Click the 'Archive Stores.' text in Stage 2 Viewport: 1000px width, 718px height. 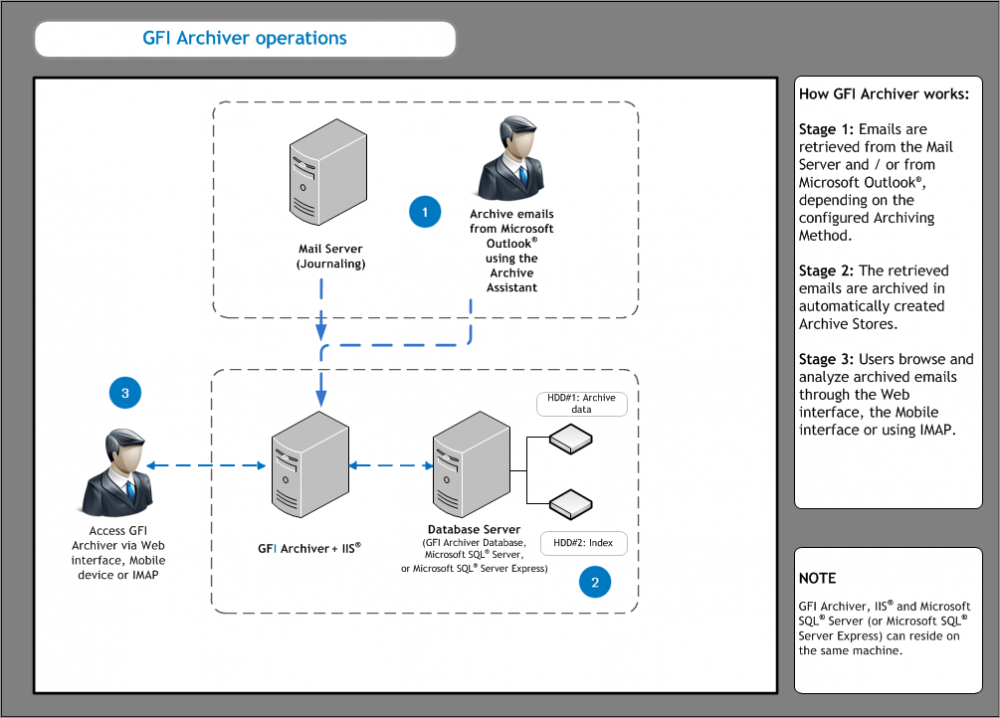848,324
